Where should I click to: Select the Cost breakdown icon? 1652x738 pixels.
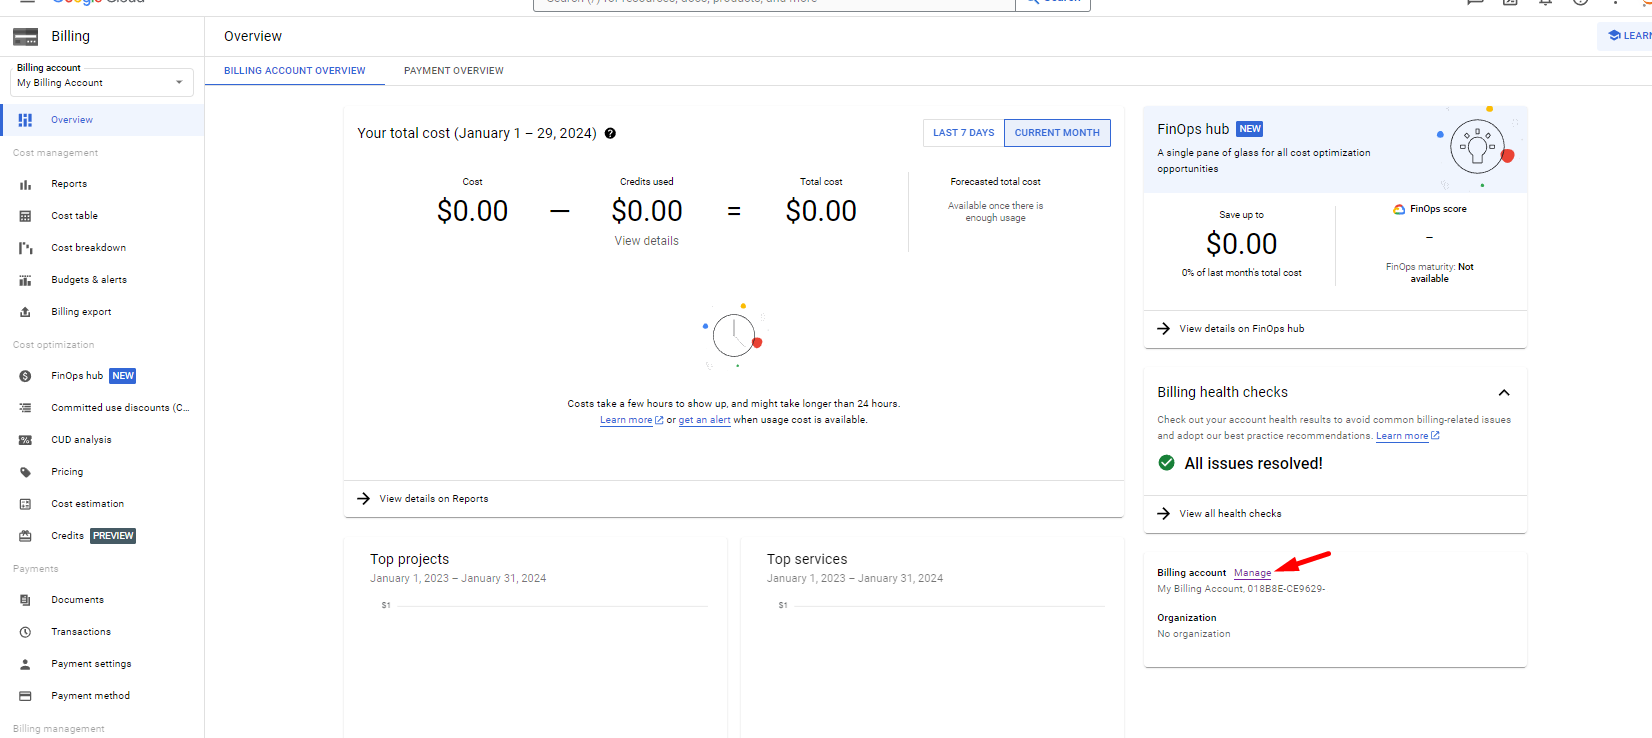pyautogui.click(x=25, y=248)
